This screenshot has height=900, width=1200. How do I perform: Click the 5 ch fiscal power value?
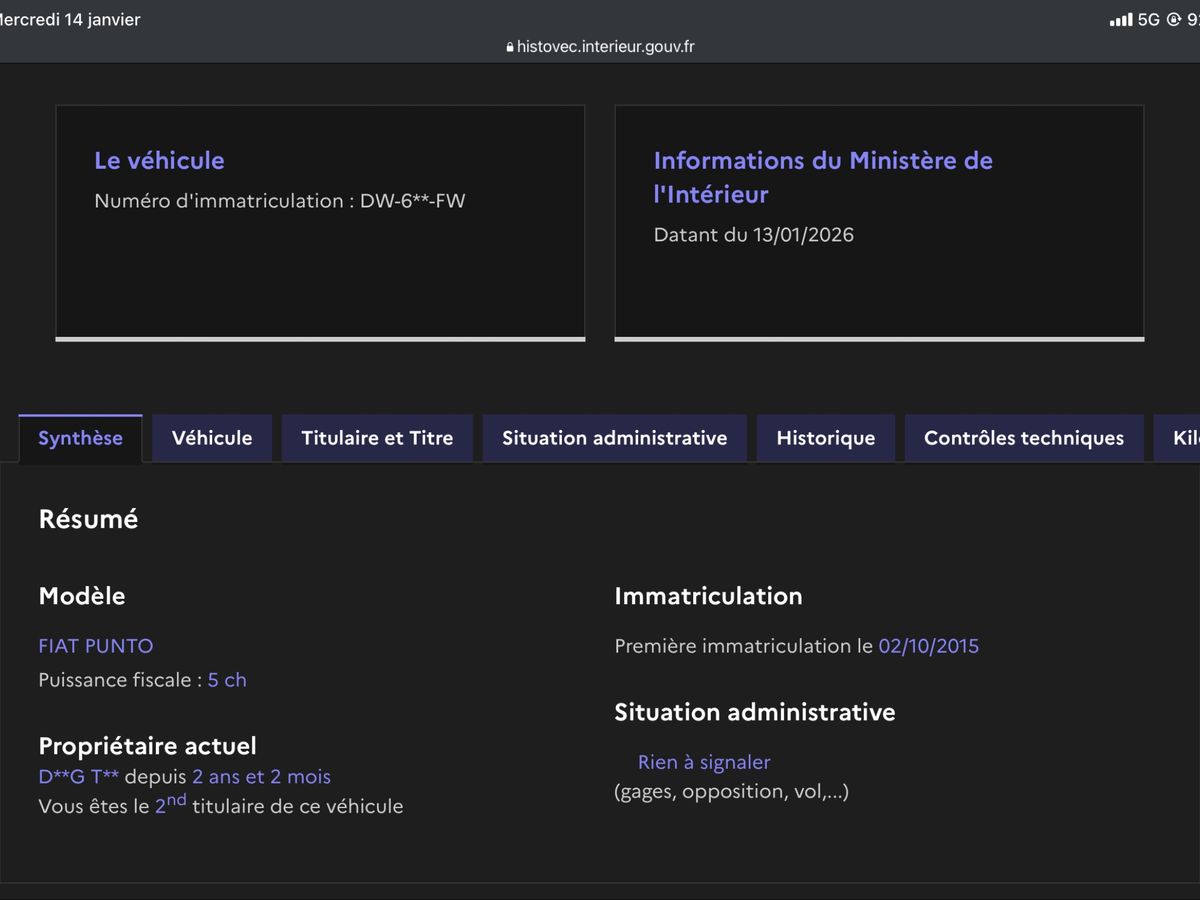coord(227,680)
